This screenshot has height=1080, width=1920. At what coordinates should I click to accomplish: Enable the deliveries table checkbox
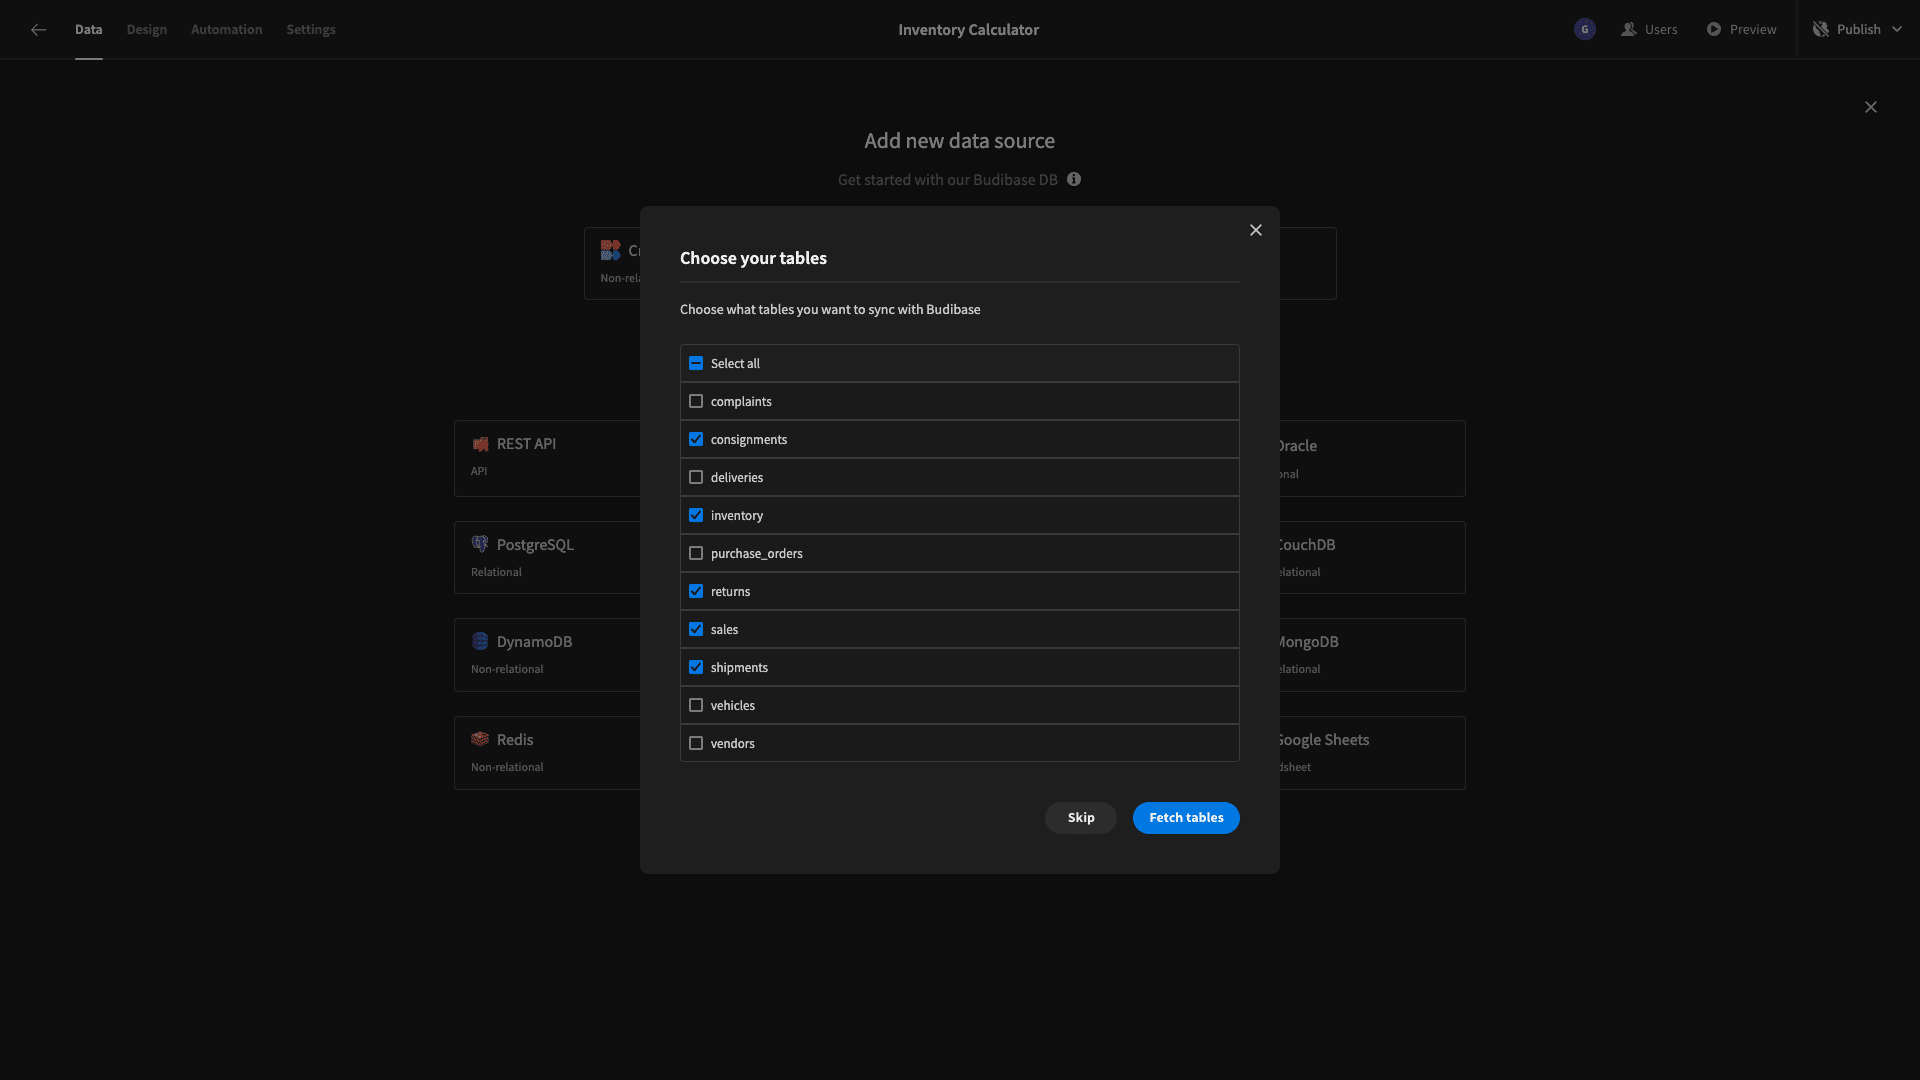695,477
